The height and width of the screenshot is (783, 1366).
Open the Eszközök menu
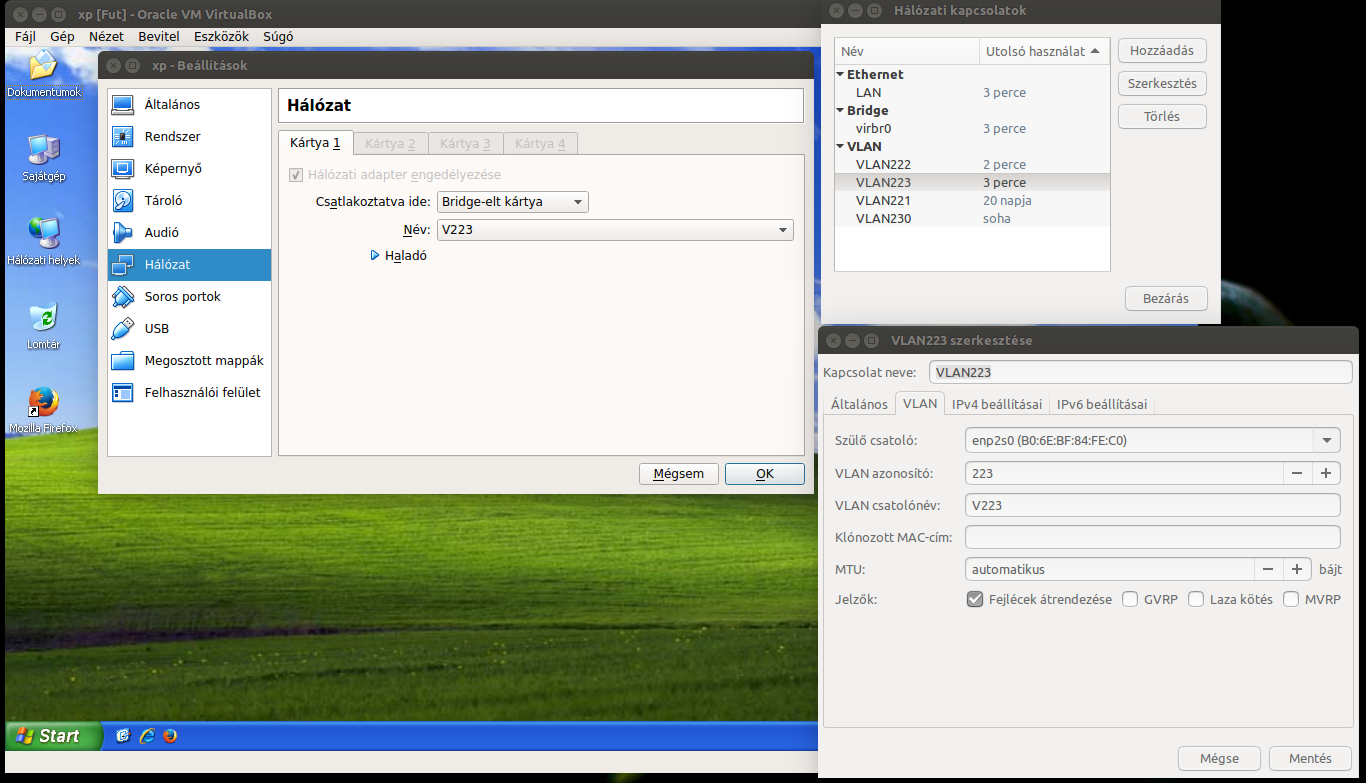click(x=221, y=37)
